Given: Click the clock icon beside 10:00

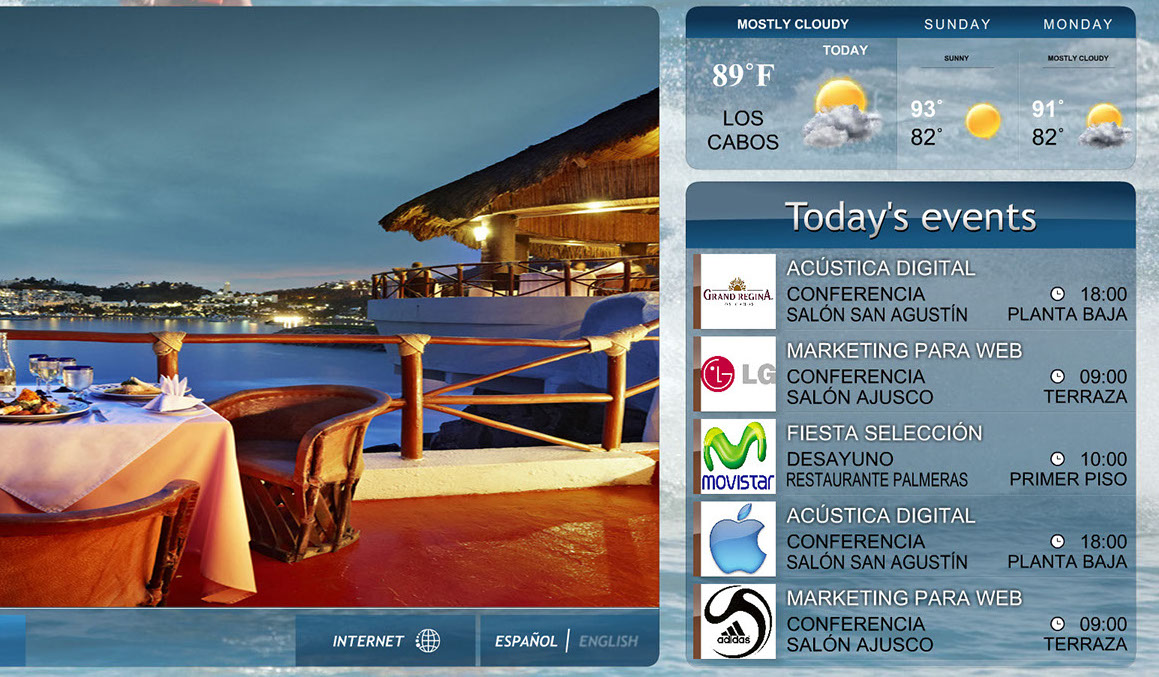Looking at the screenshot, I should click(1057, 459).
